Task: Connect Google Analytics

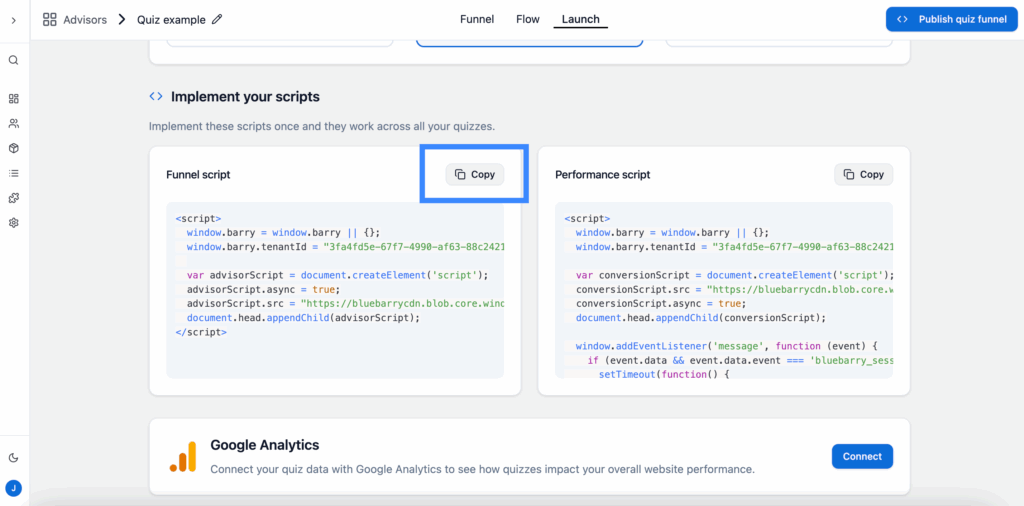Action: [x=862, y=456]
